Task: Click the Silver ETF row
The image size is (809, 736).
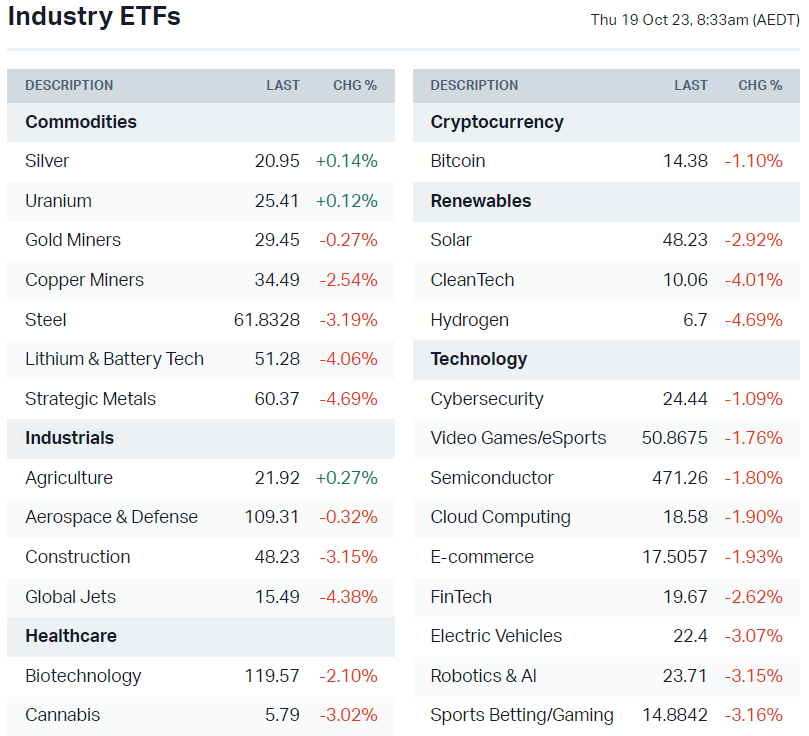Action: click(47, 161)
